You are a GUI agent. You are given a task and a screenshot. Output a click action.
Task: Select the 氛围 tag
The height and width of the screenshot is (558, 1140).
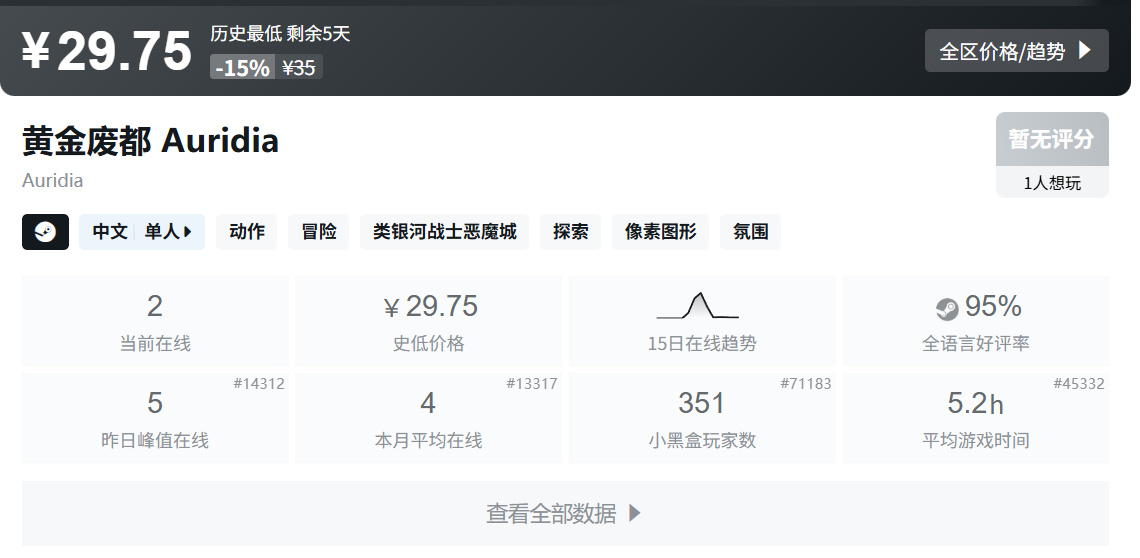point(750,232)
